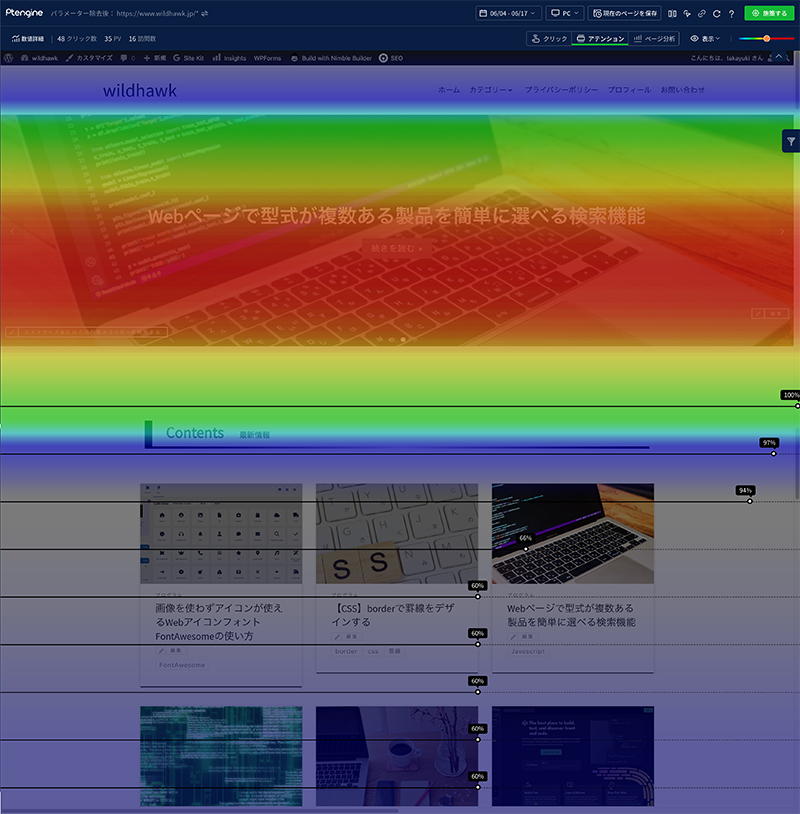Open the funnel filter panel on the right
This screenshot has width=800, height=814.
click(x=791, y=142)
